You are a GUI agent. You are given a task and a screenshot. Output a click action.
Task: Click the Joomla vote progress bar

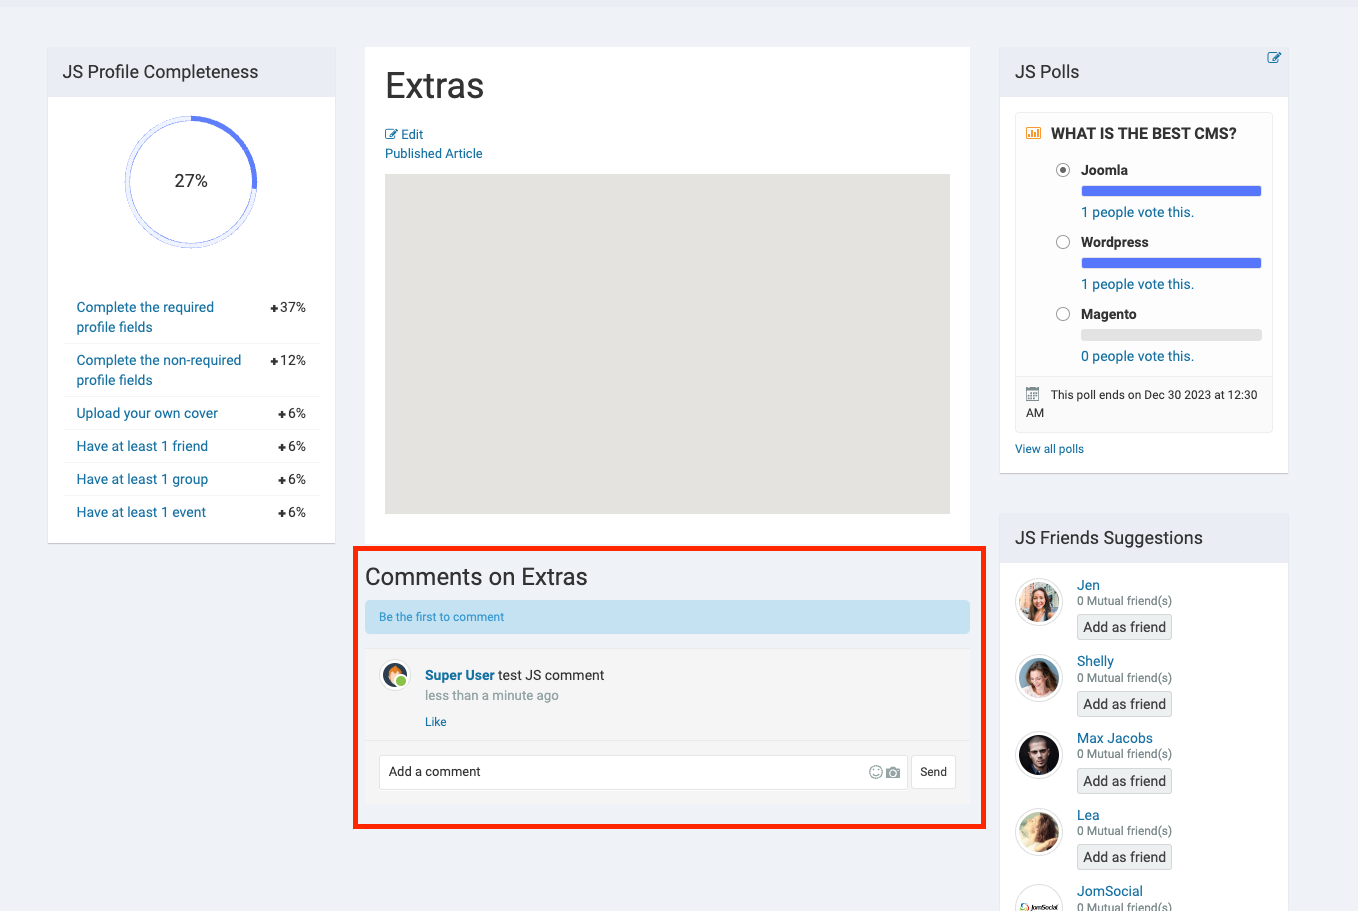(1171, 191)
